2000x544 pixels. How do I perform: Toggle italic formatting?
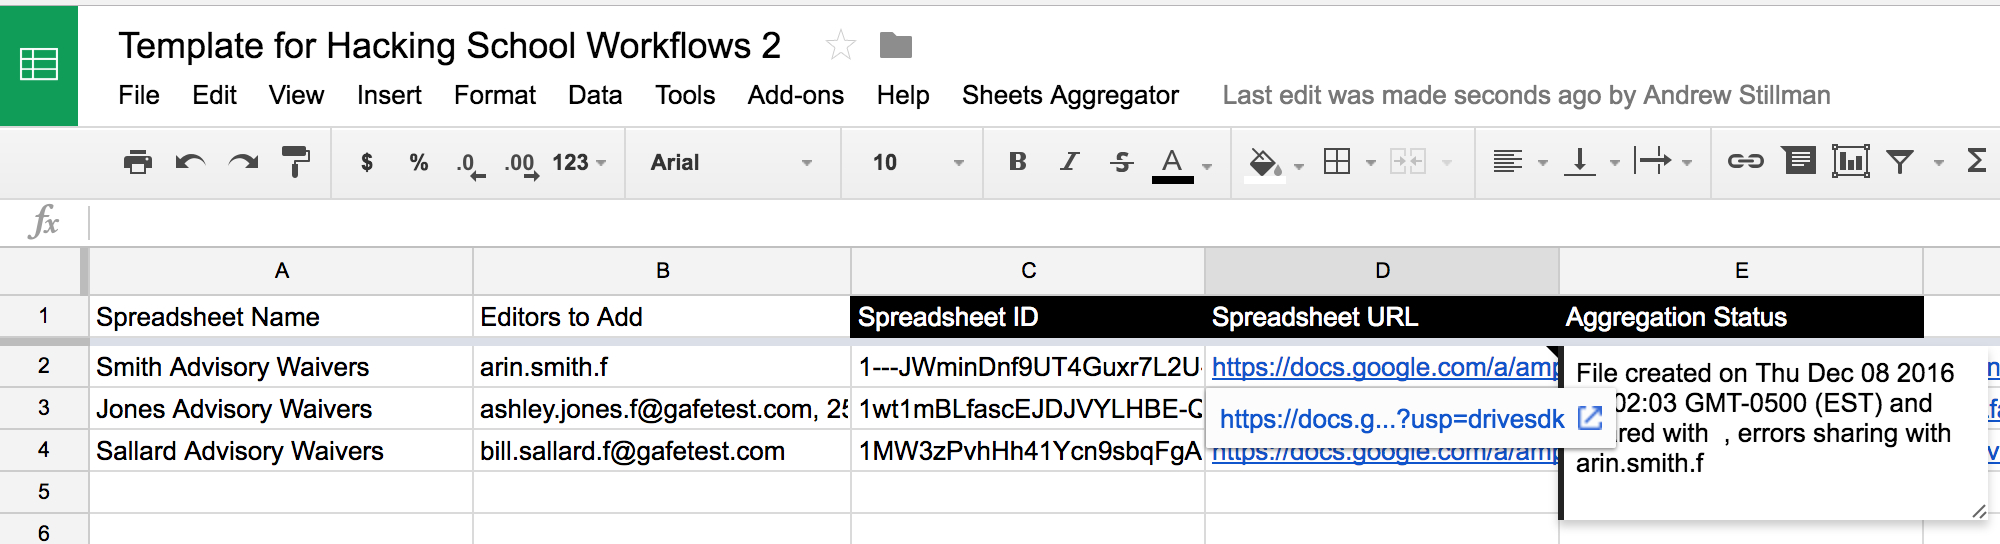(1070, 162)
